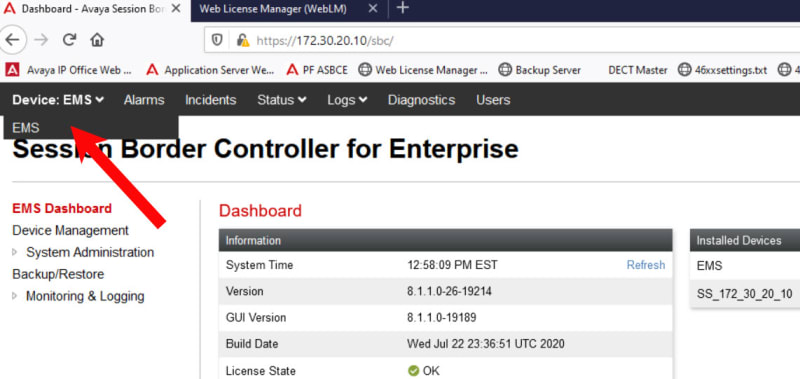The height and width of the screenshot is (379, 800).
Task: Click the green OK license state icon
Action: pos(414,371)
